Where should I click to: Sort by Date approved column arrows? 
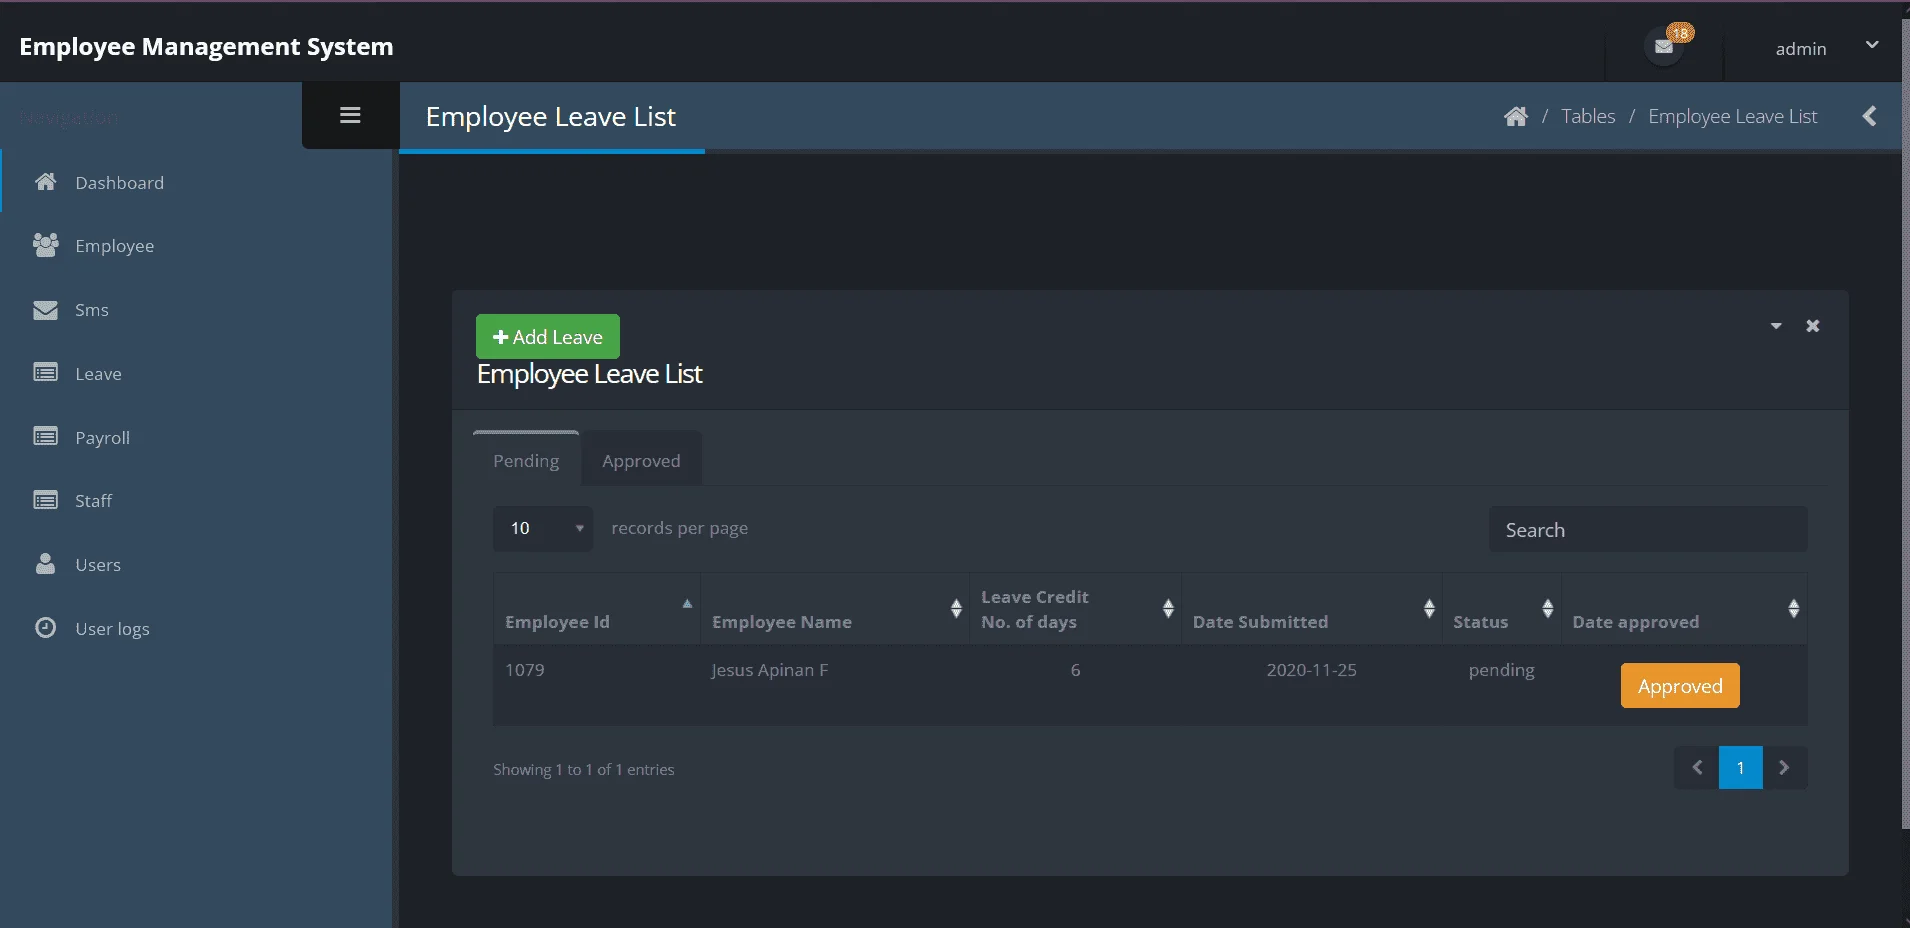pyautogui.click(x=1793, y=608)
